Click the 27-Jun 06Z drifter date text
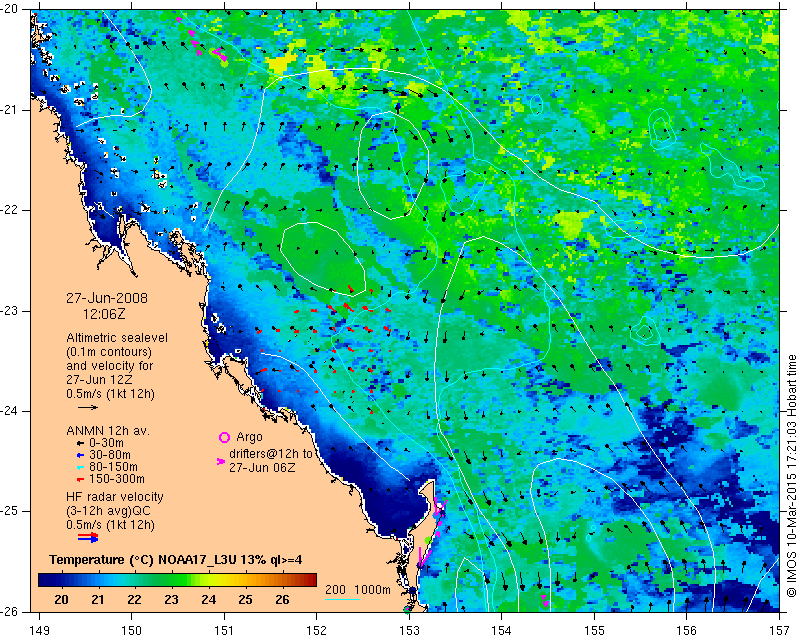 point(262,467)
